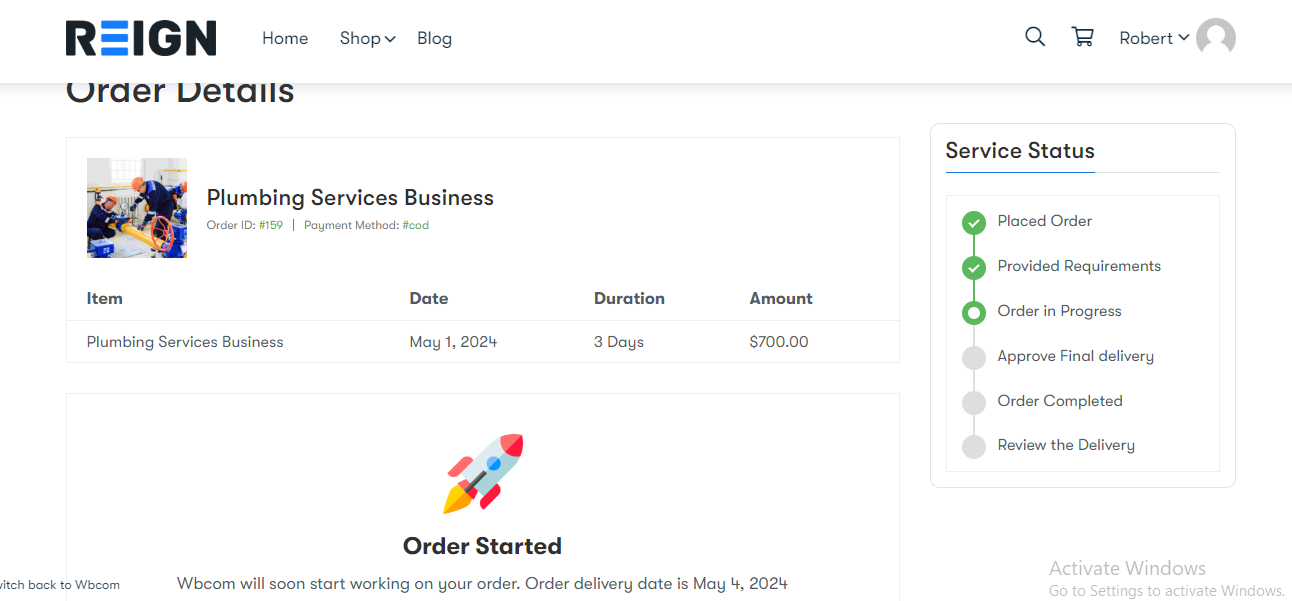Click the rocket Order Started icon
Screen dimensions: 1292x601
pos(483,473)
